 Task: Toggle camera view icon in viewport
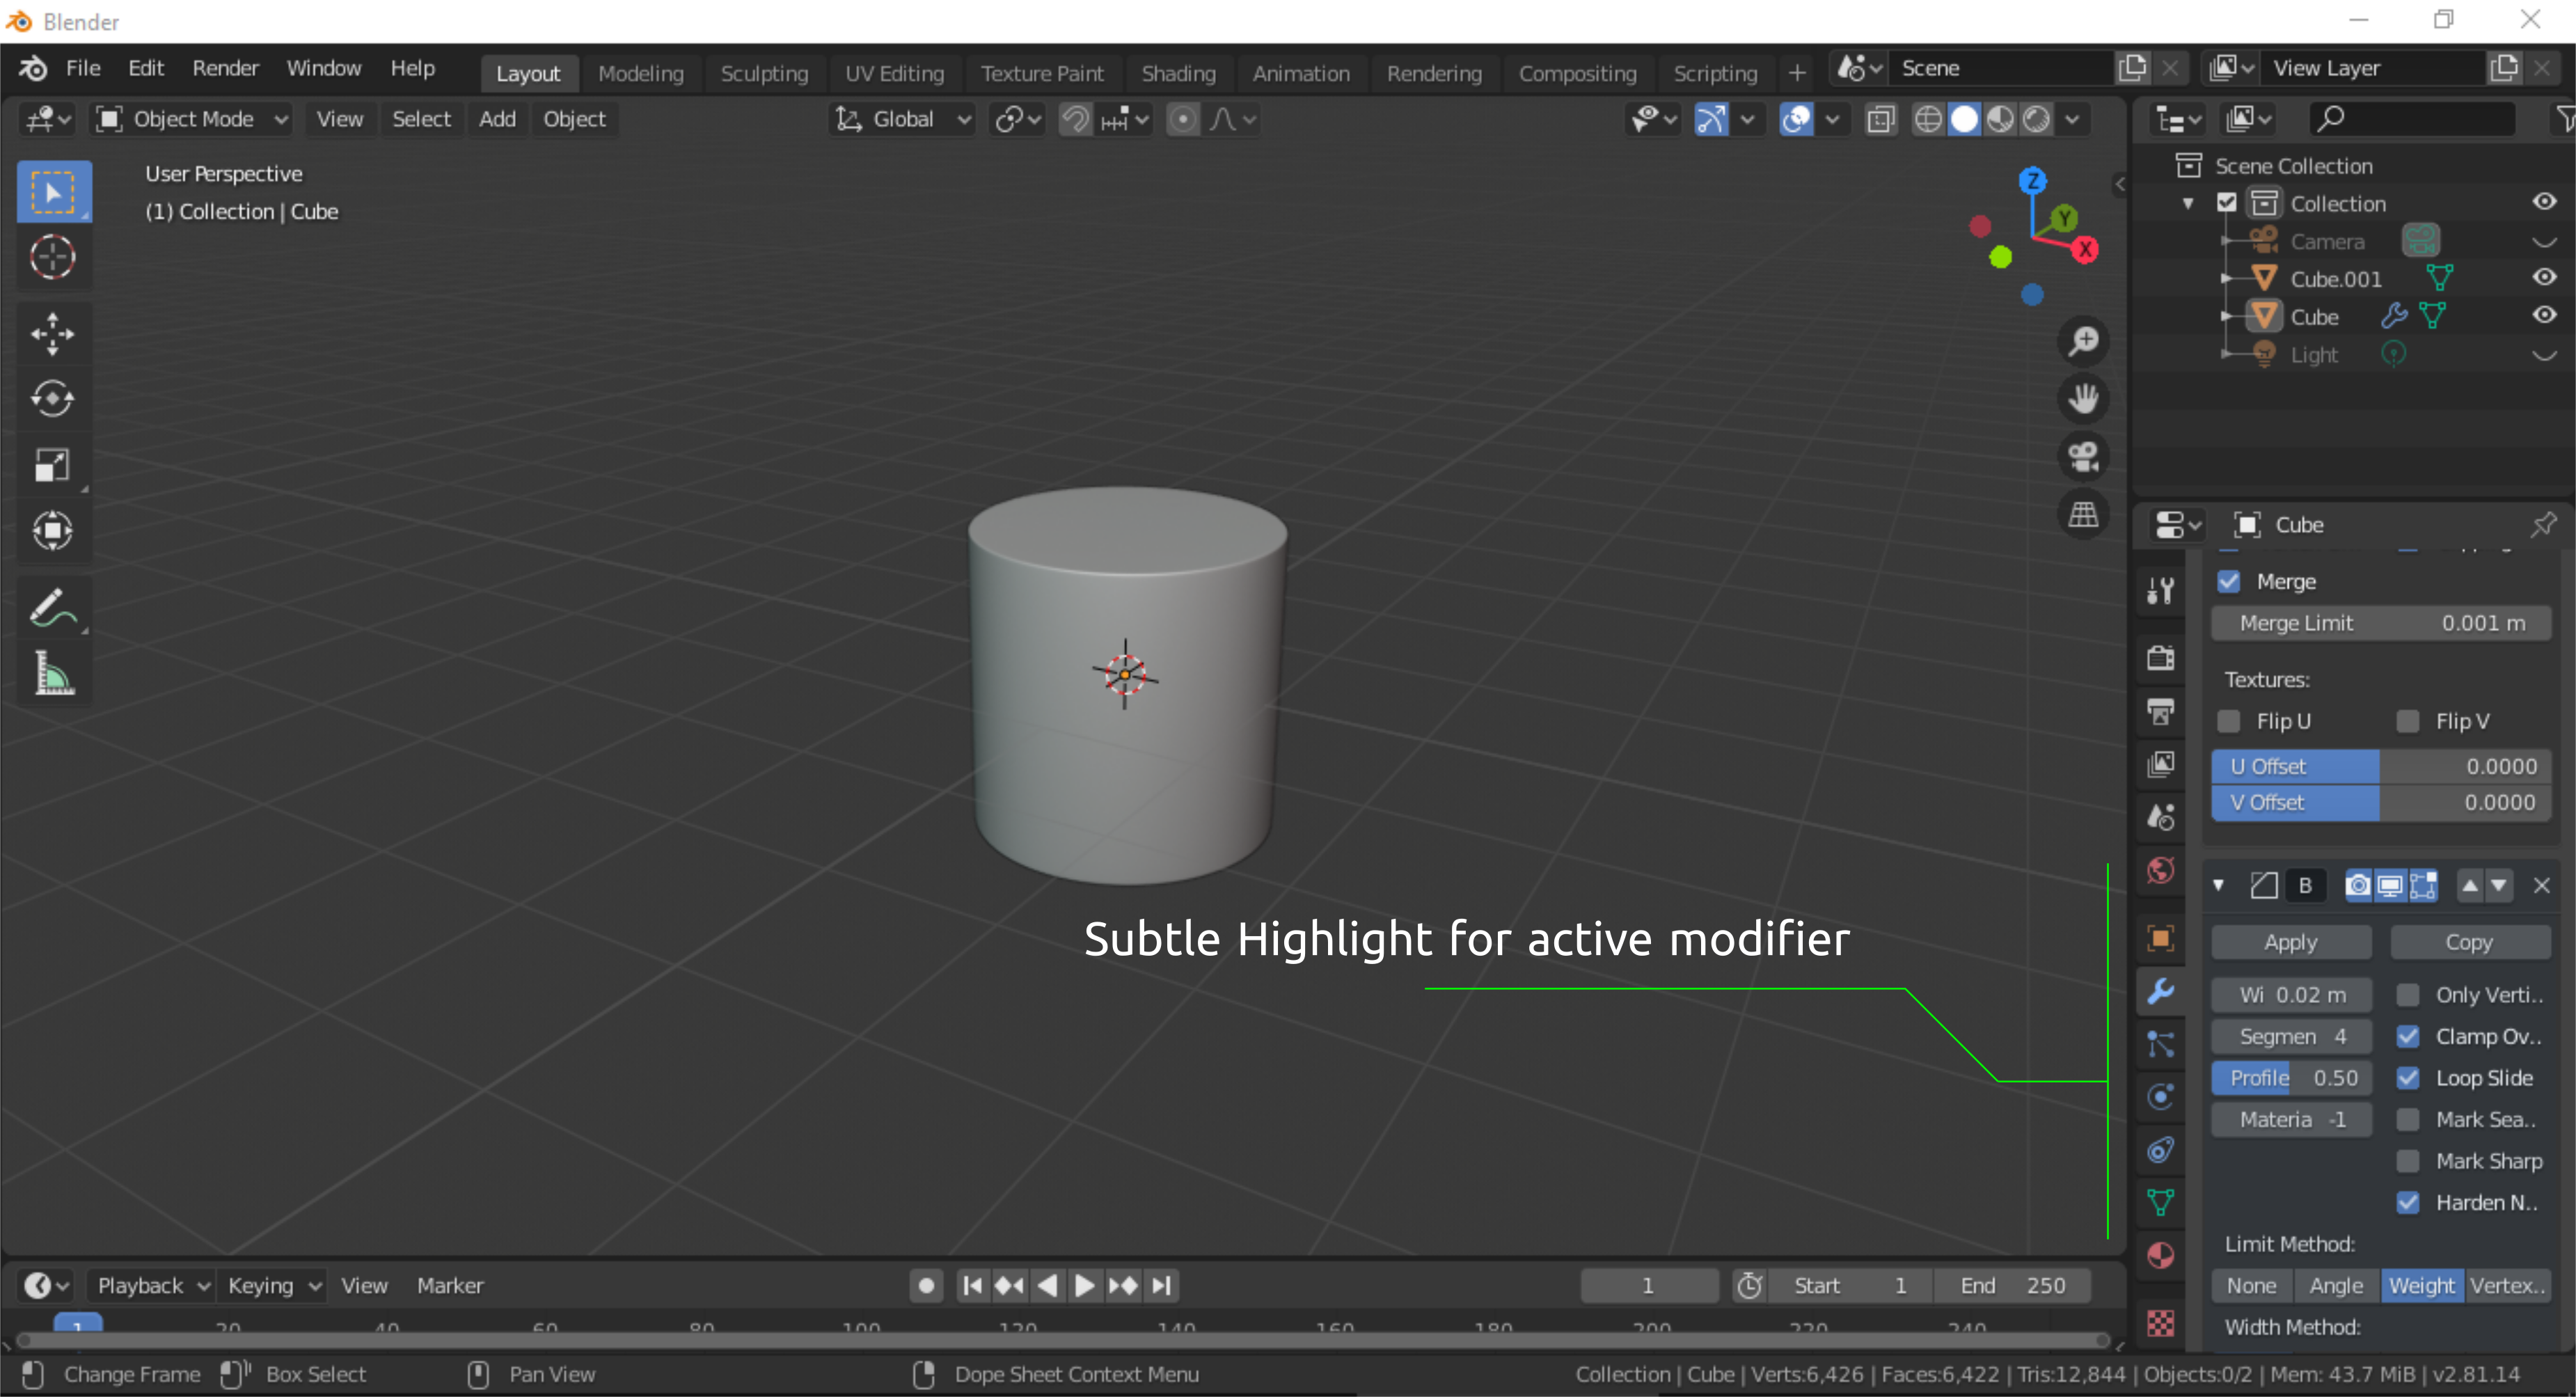coord(2083,456)
